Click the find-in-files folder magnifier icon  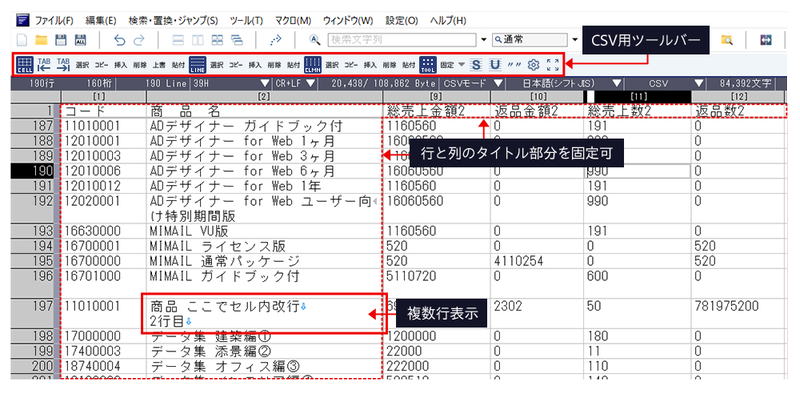727,40
